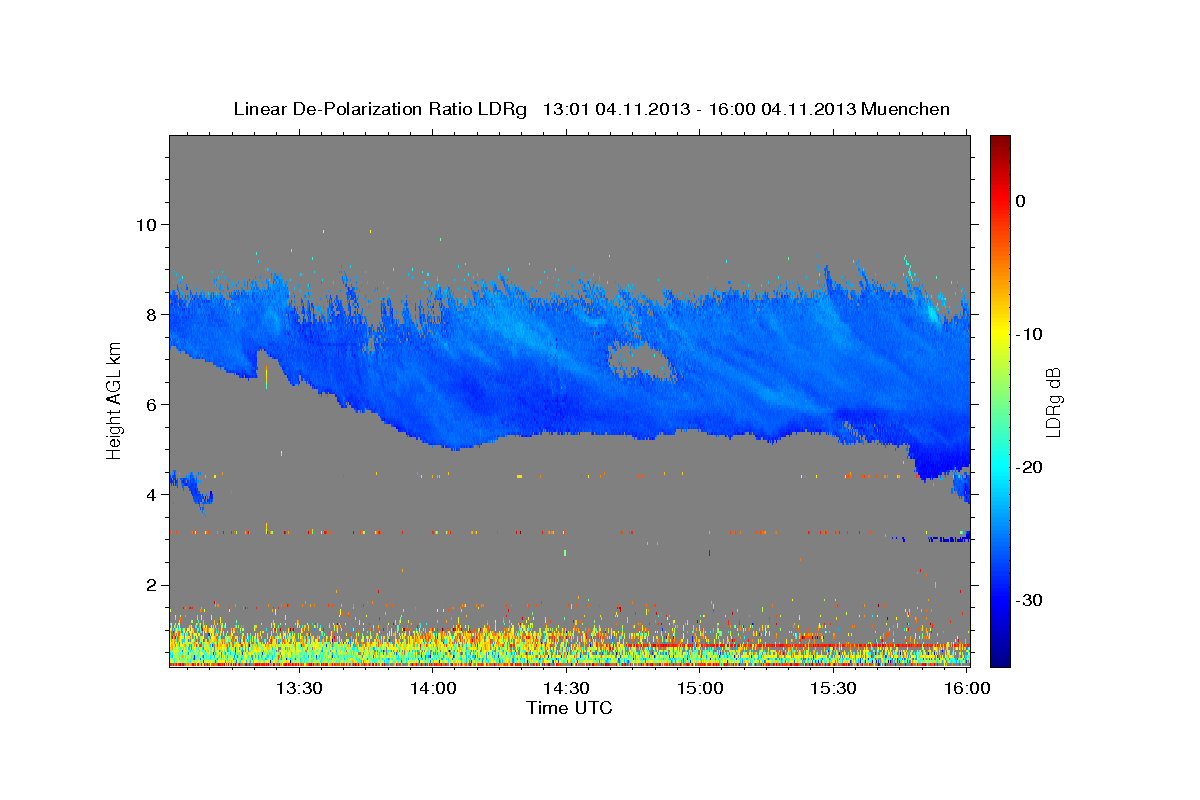
Task: Click the colorbar value -10
Action: (x=1029, y=334)
